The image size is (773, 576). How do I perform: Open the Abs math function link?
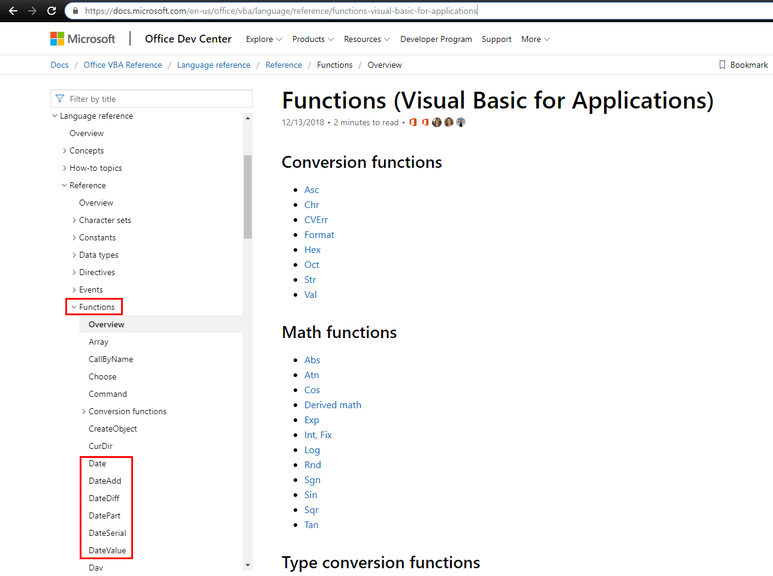click(312, 360)
